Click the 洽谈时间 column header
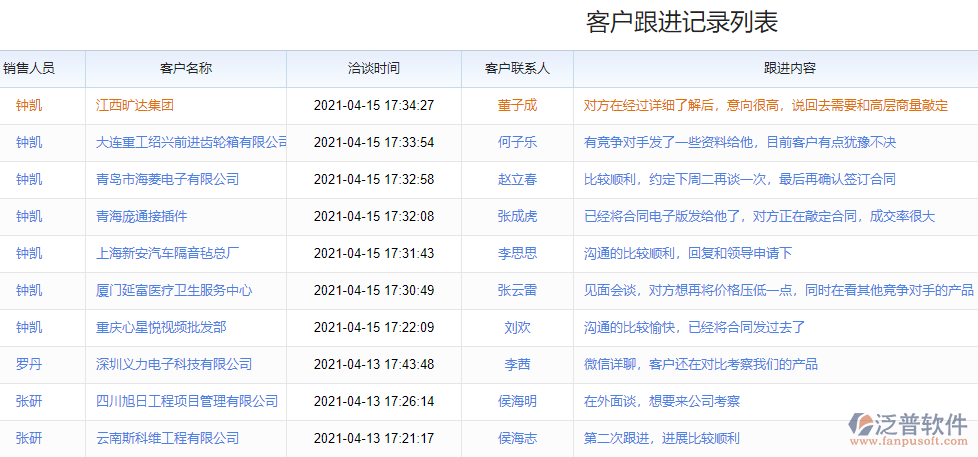 [374, 69]
